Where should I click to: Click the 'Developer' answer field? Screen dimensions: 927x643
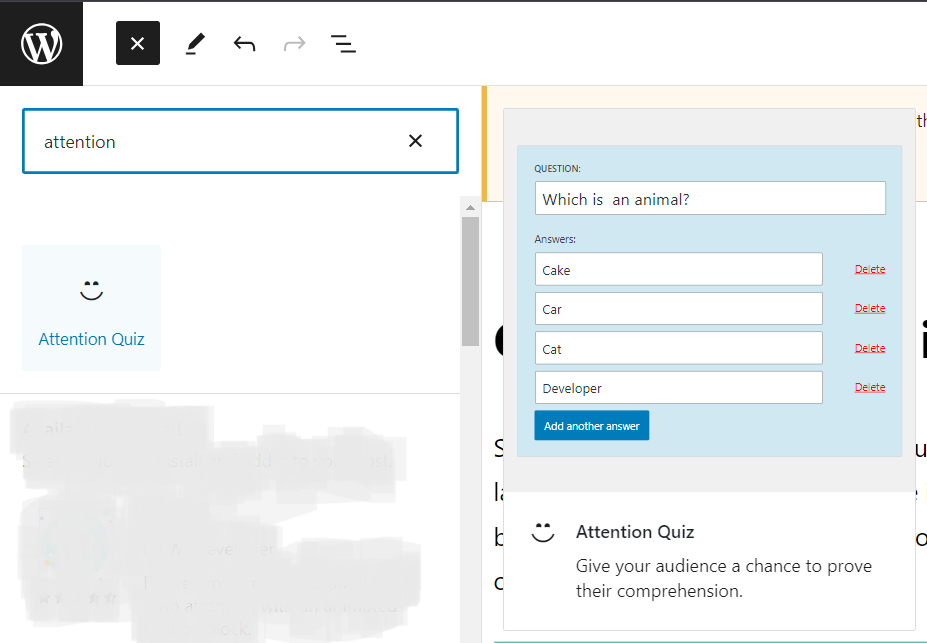[679, 388]
